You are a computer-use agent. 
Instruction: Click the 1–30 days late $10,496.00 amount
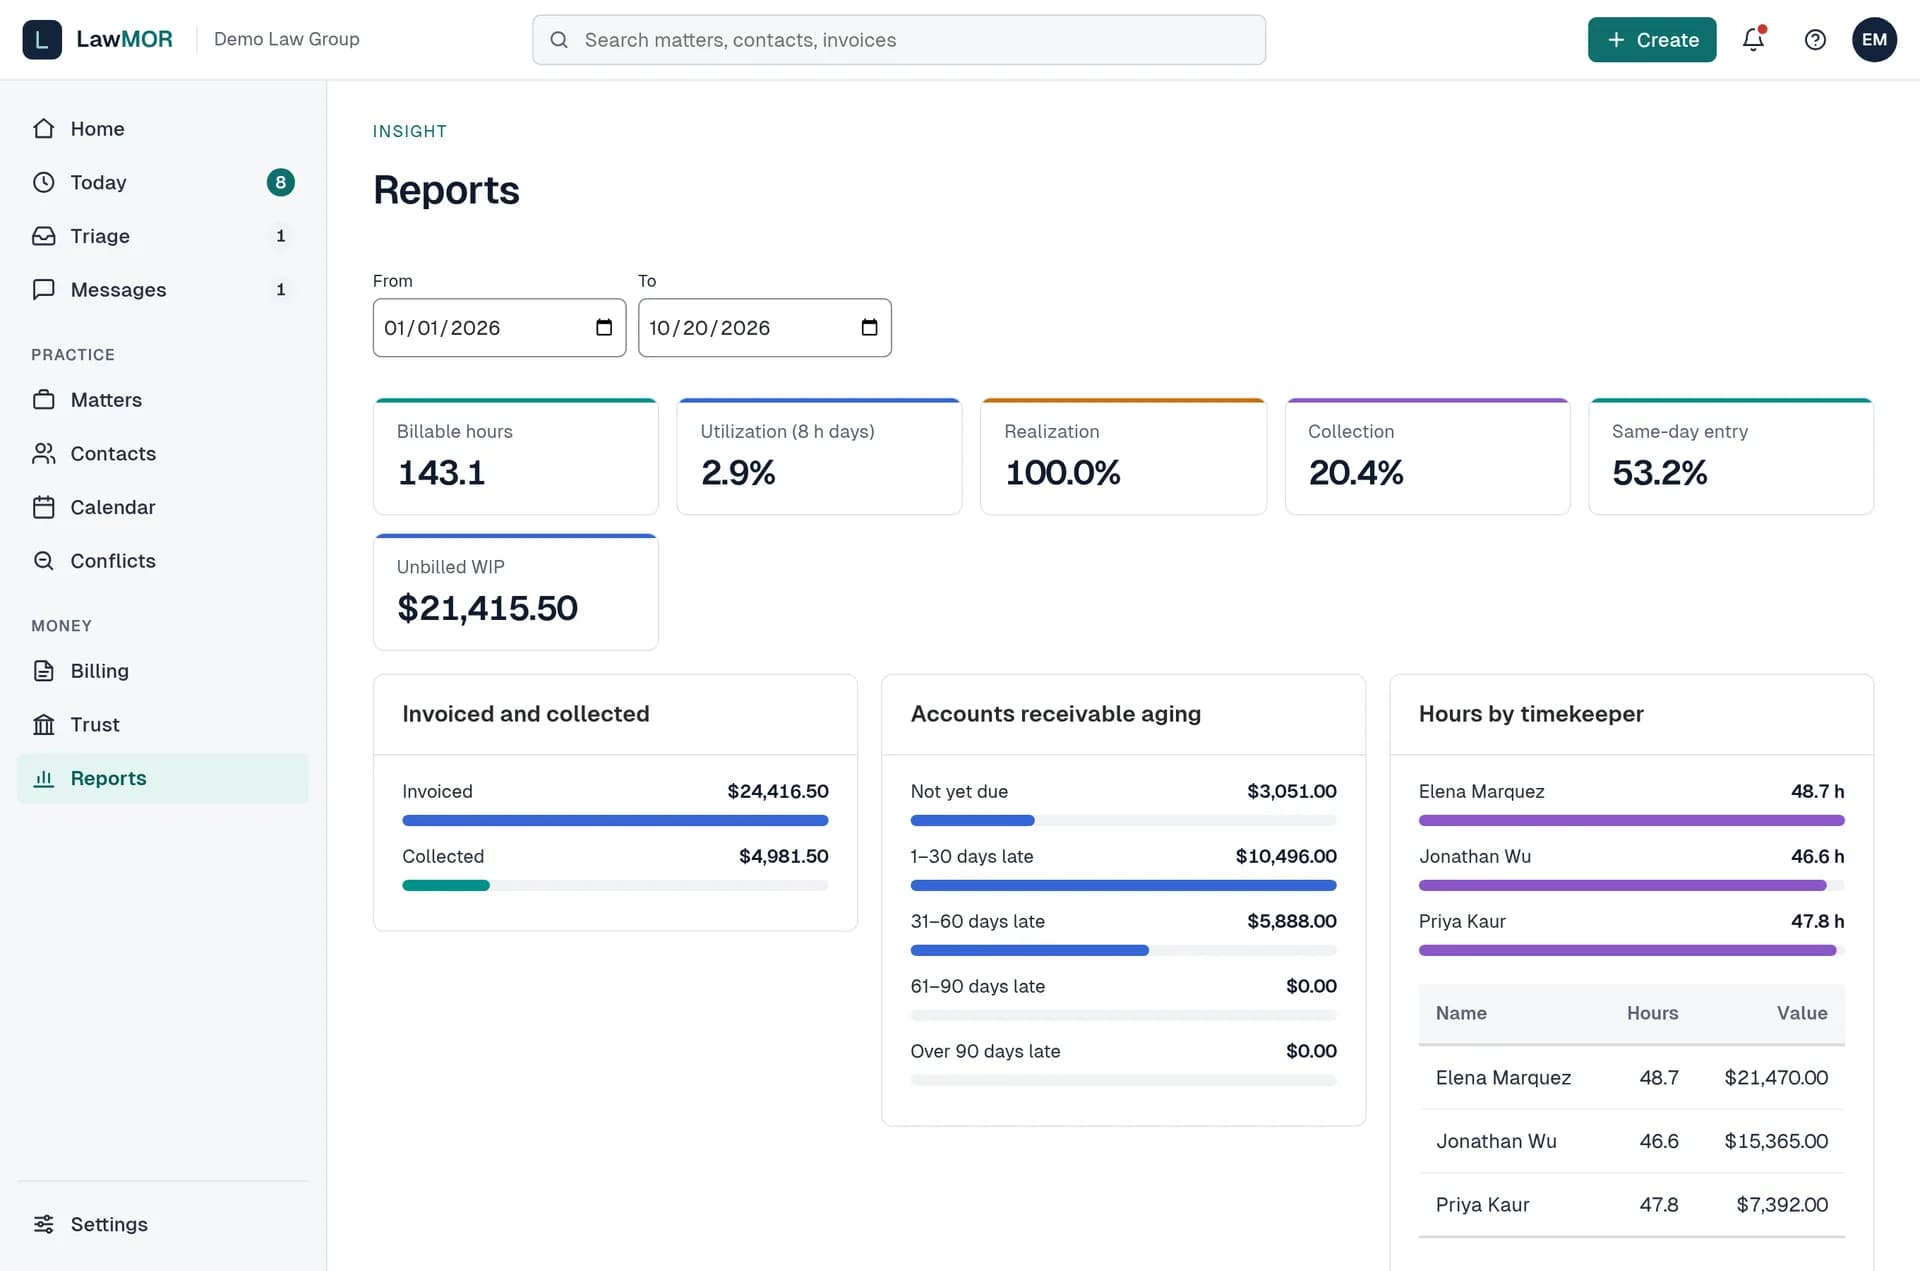point(1286,856)
